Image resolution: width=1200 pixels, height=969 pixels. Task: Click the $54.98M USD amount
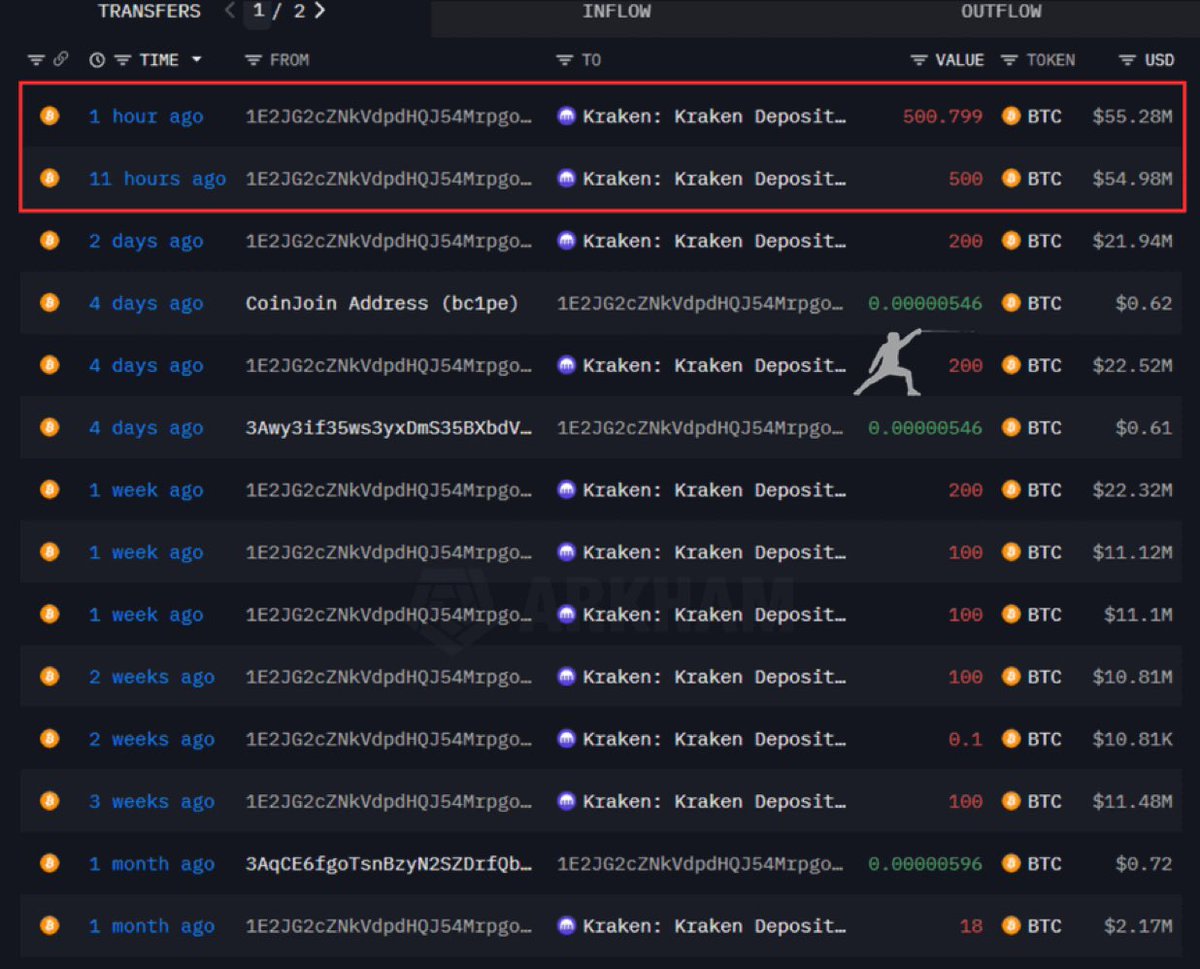(x=1132, y=178)
